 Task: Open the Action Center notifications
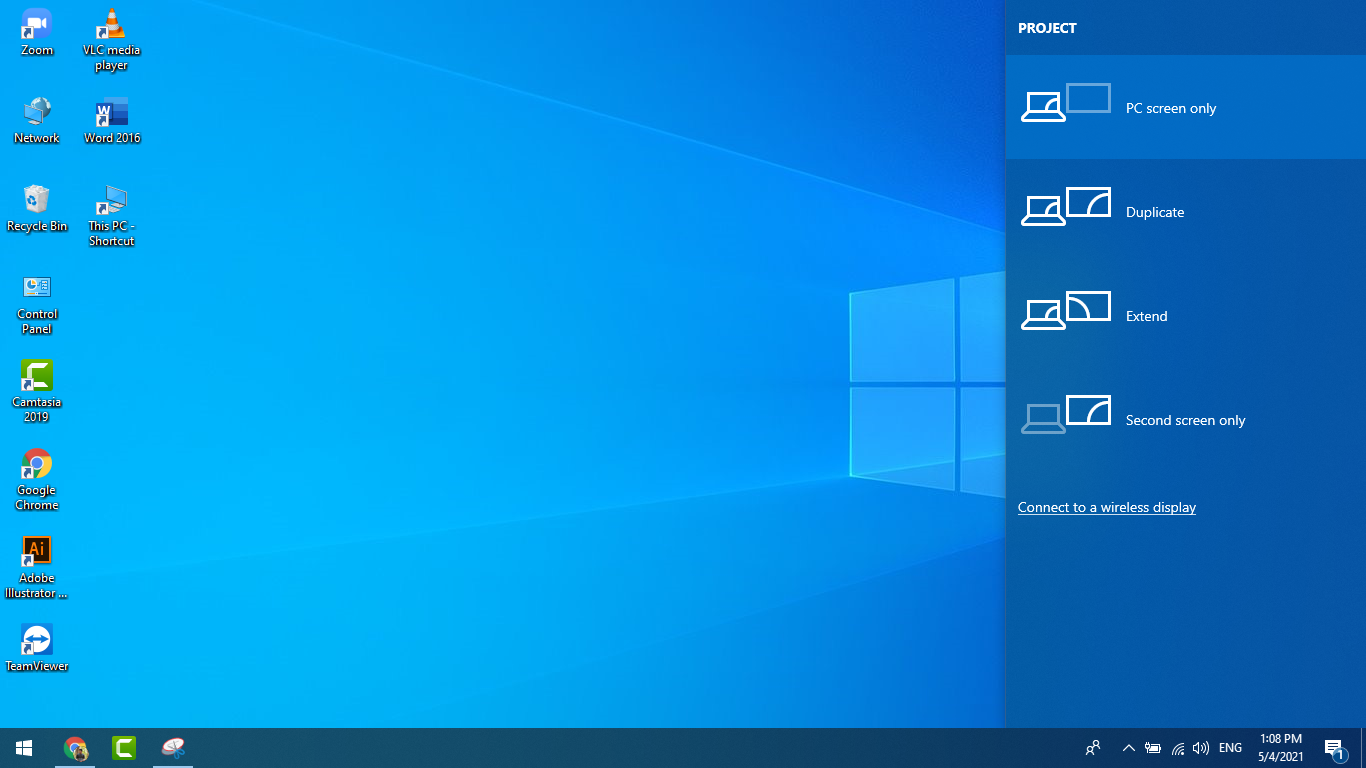pos(1333,748)
